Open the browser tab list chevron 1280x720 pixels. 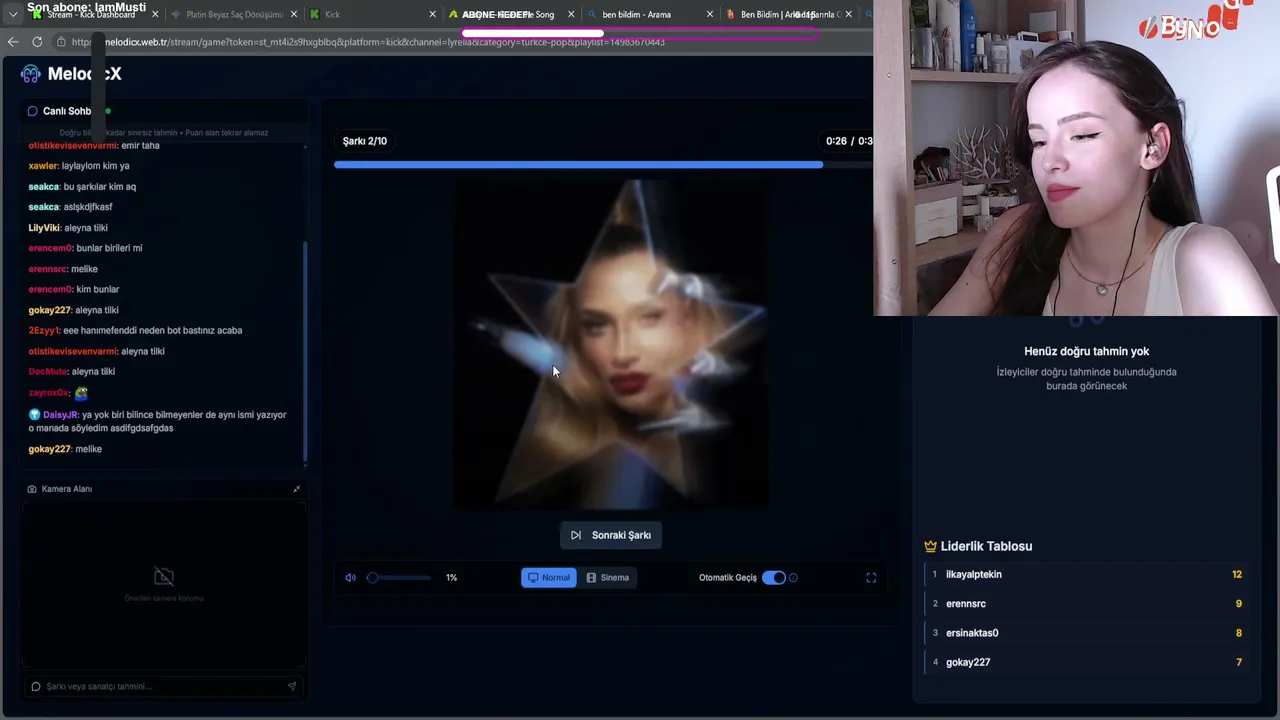pyautogui.click(x=12, y=15)
